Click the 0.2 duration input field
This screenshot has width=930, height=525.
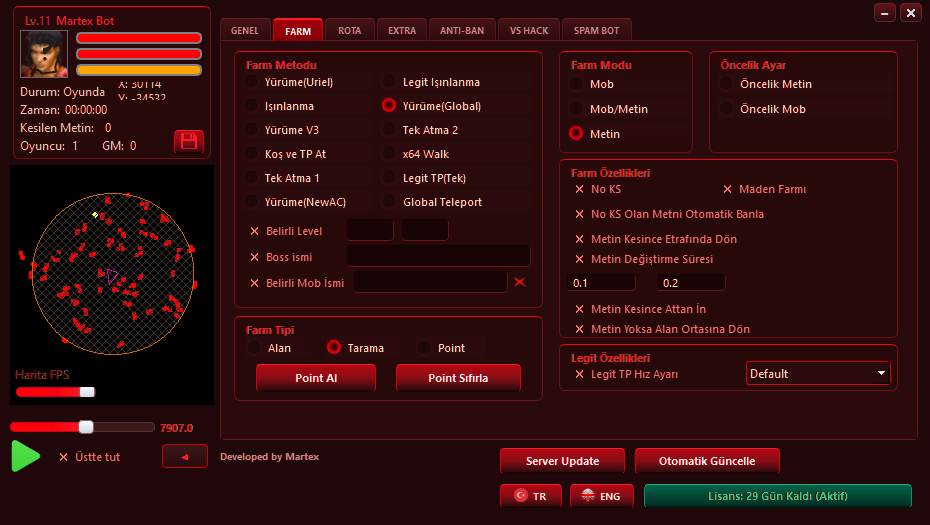pyautogui.click(x=691, y=283)
